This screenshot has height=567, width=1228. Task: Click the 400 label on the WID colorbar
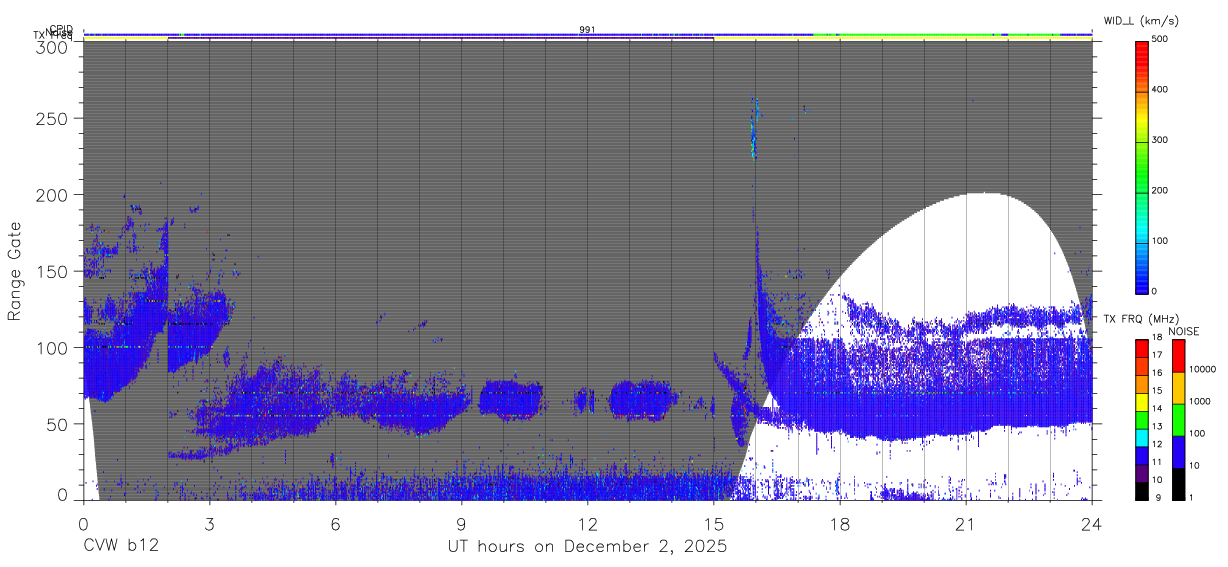click(1161, 89)
